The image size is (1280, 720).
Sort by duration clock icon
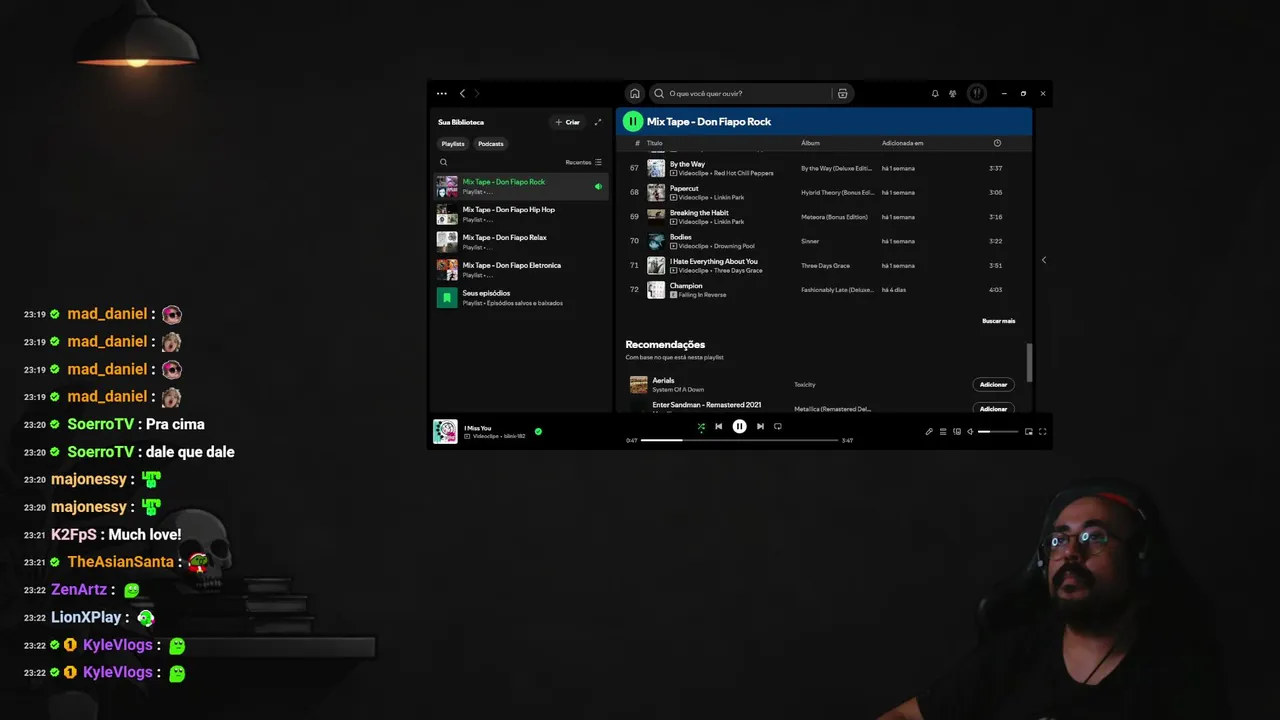997,143
